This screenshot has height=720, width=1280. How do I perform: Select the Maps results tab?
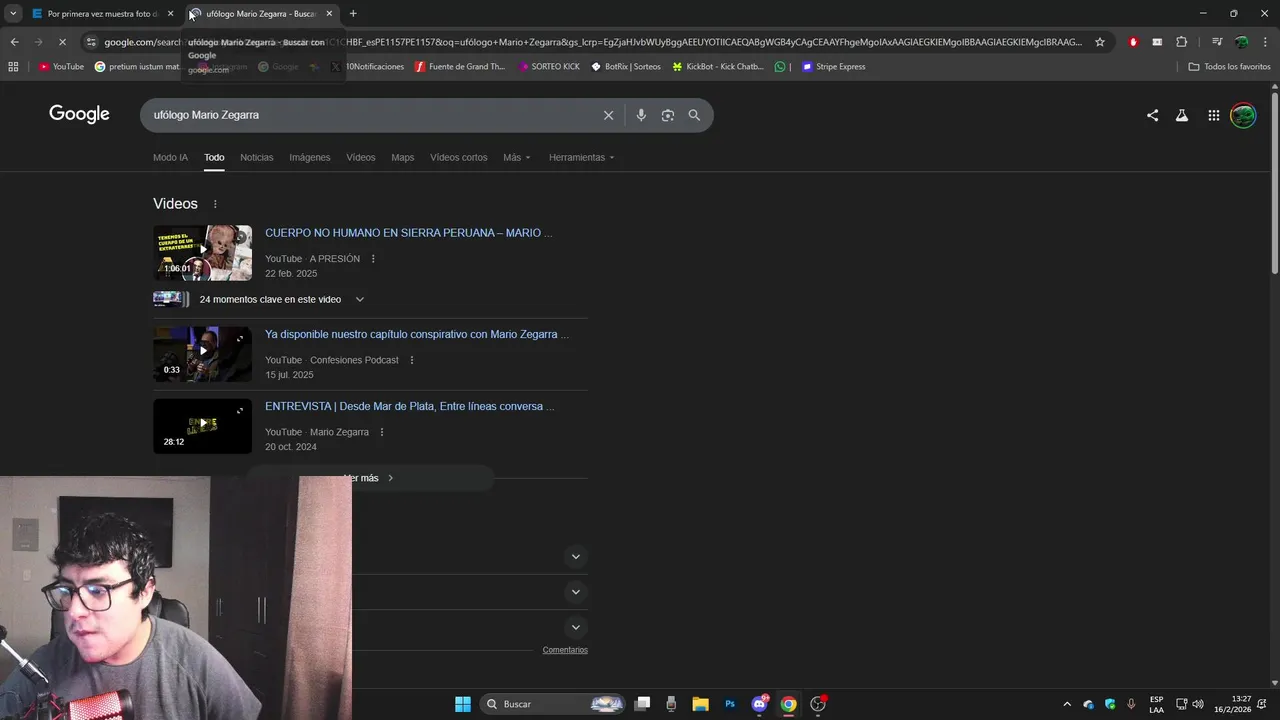tap(402, 157)
